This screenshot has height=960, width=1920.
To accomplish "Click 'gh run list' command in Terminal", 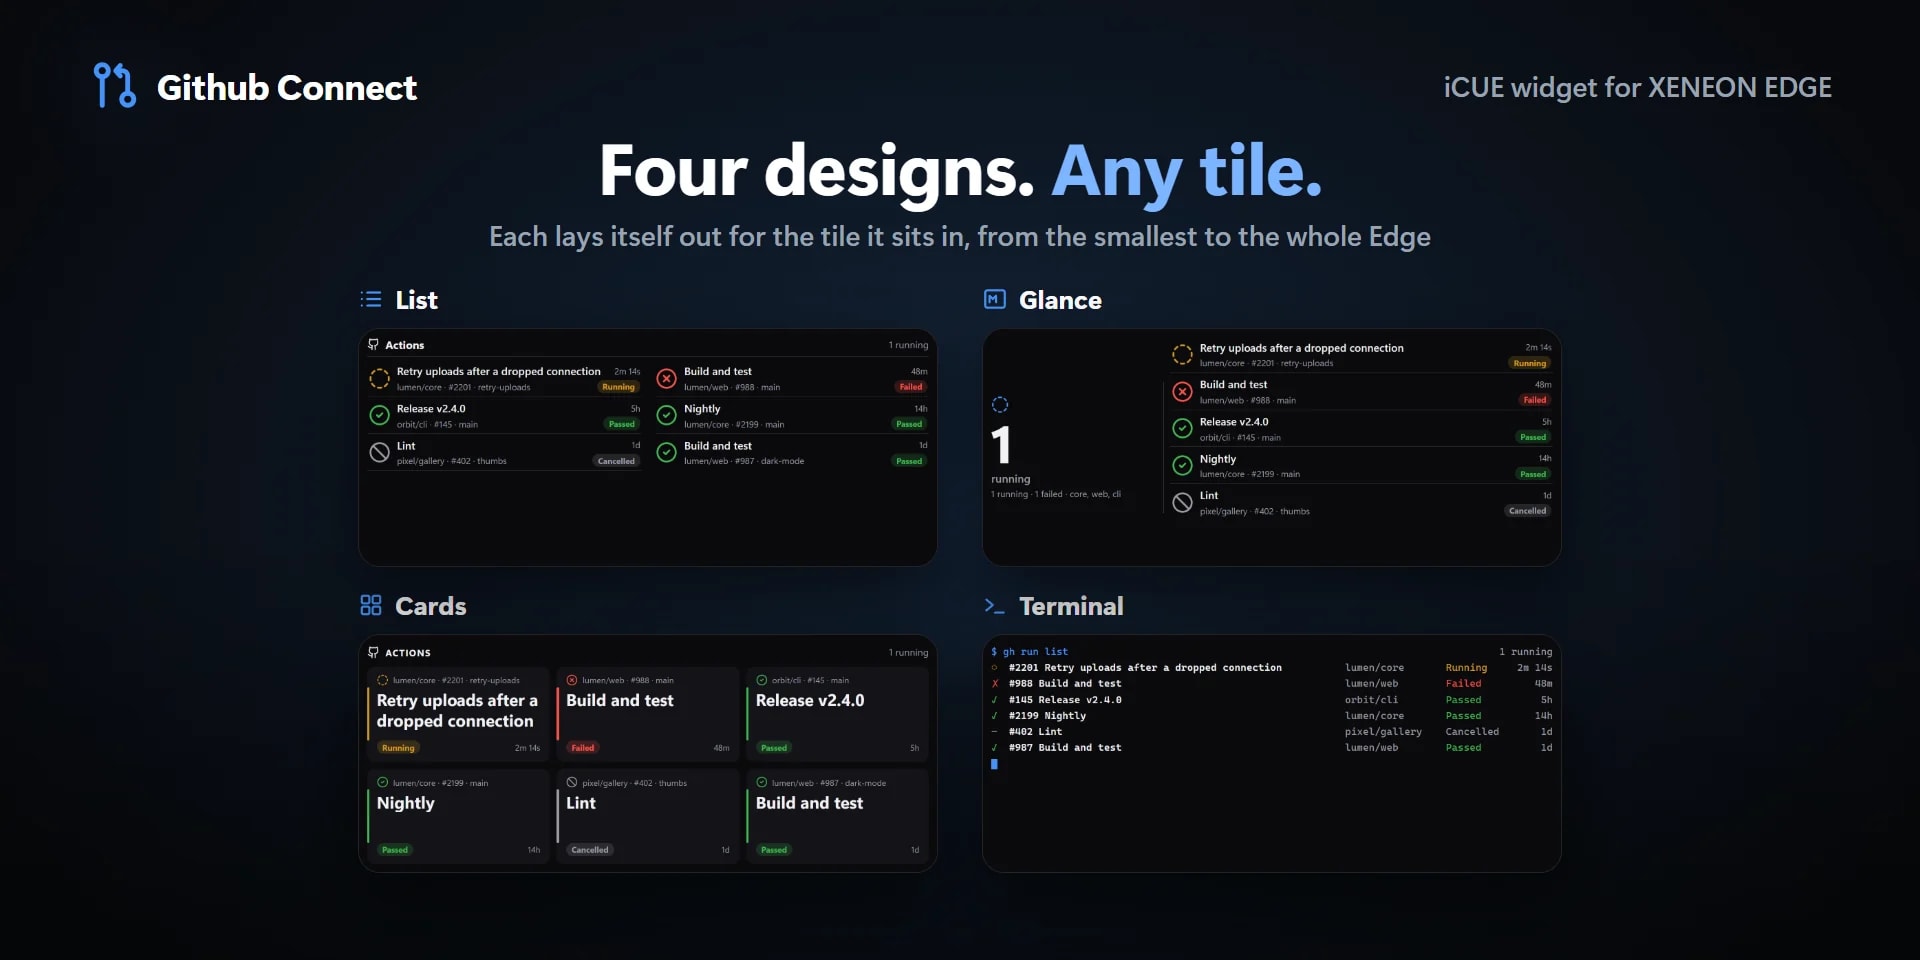I will [x=1036, y=652].
